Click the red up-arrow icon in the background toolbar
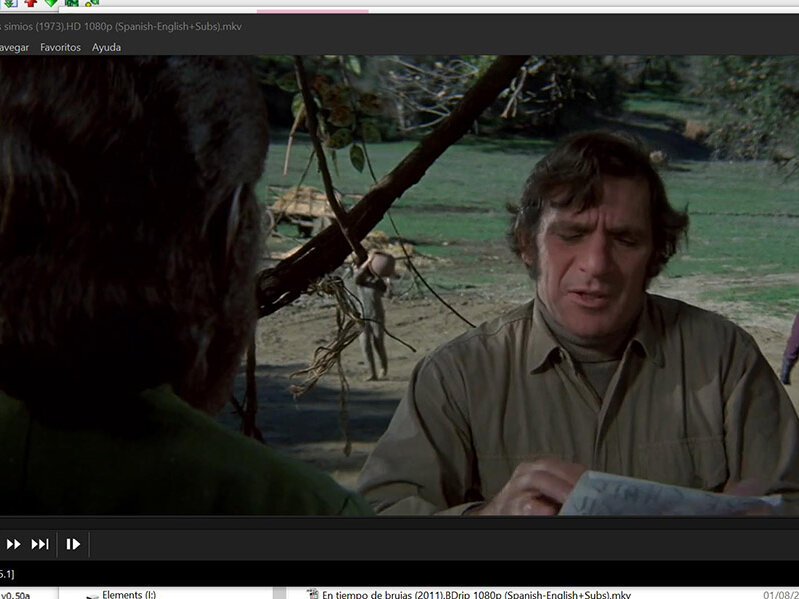This screenshot has height=599, width=799. pos(31,3)
